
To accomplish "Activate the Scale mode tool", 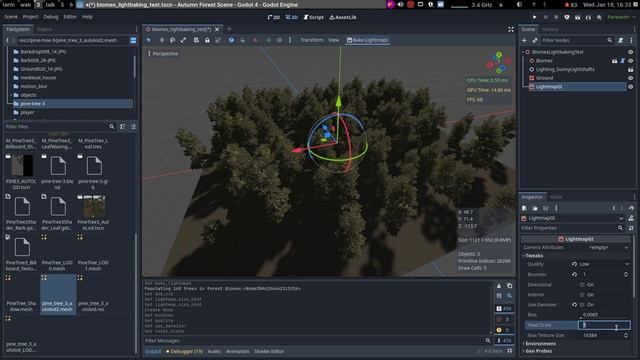I will (183, 40).
